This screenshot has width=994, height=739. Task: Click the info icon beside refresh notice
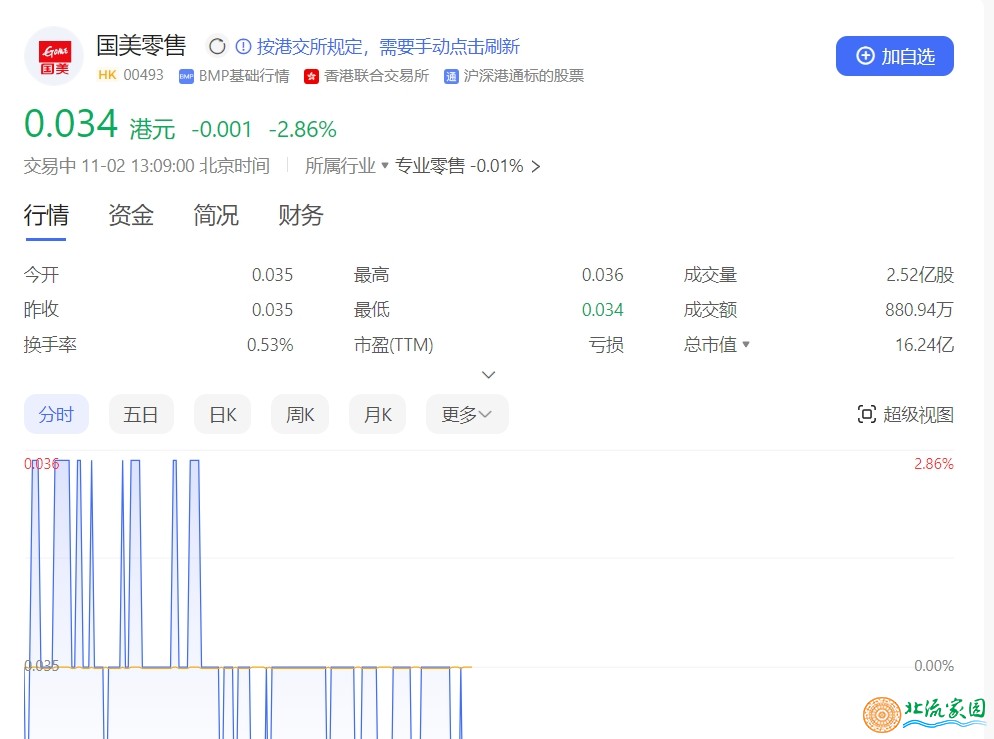tap(243, 46)
